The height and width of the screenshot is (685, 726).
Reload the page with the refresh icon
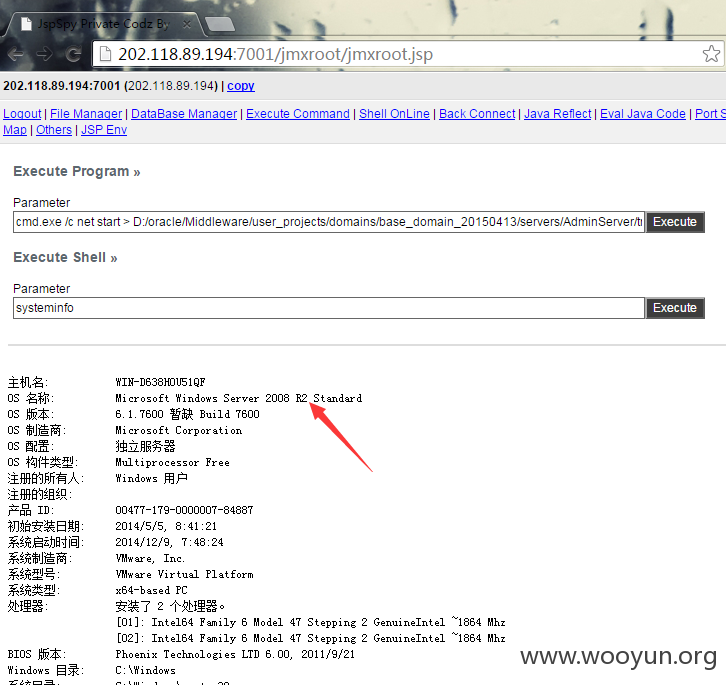74,54
